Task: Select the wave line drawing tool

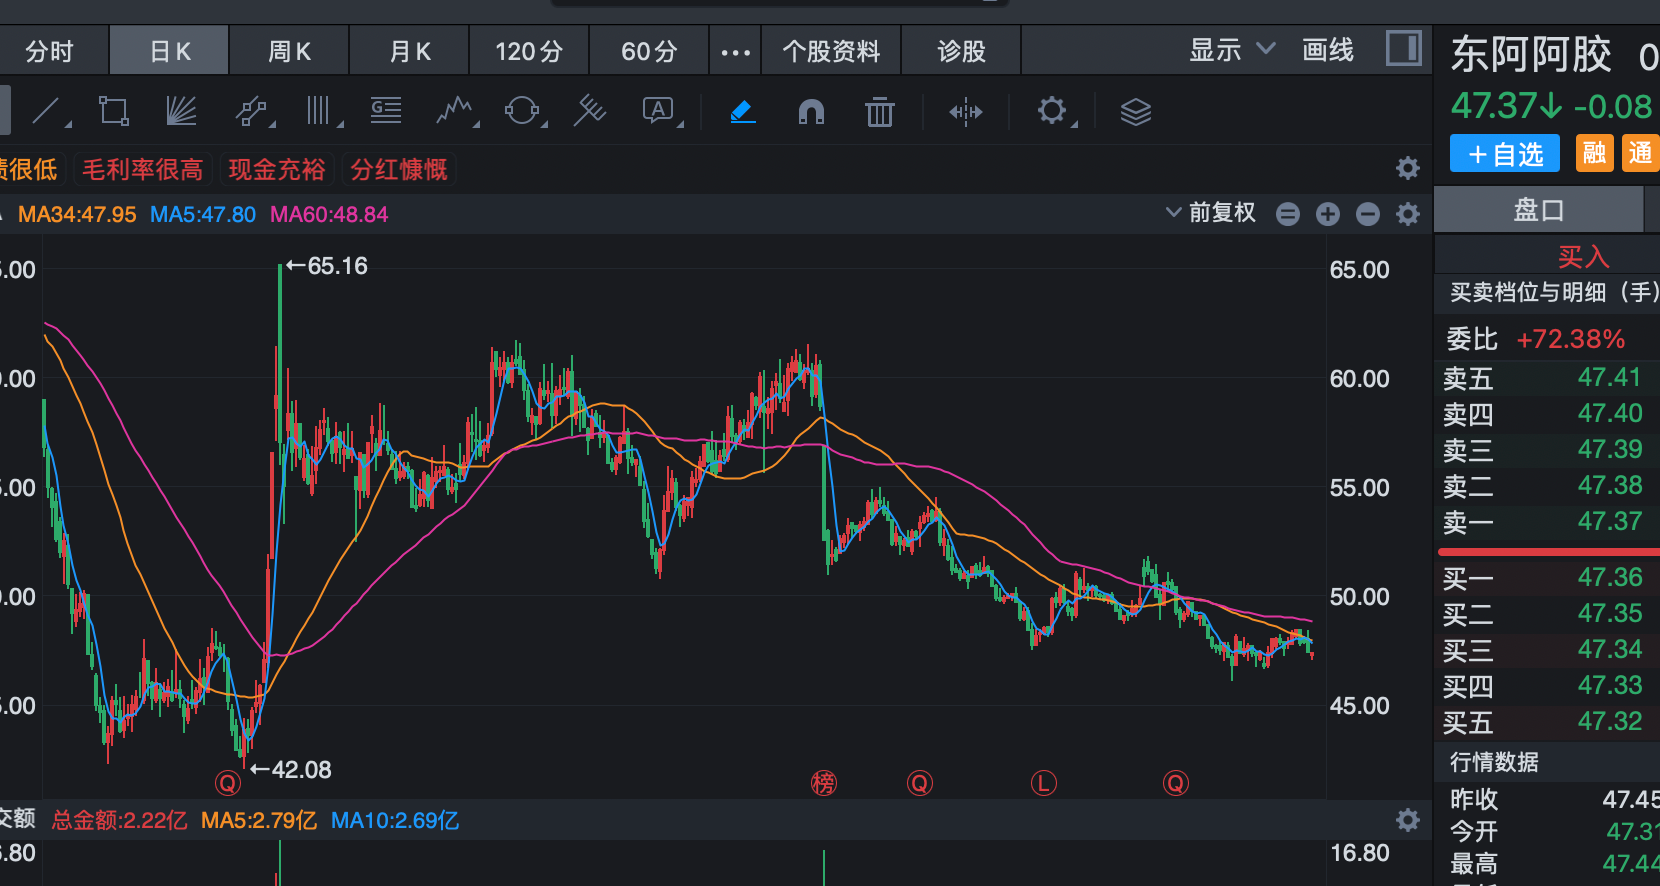Action: (x=455, y=111)
